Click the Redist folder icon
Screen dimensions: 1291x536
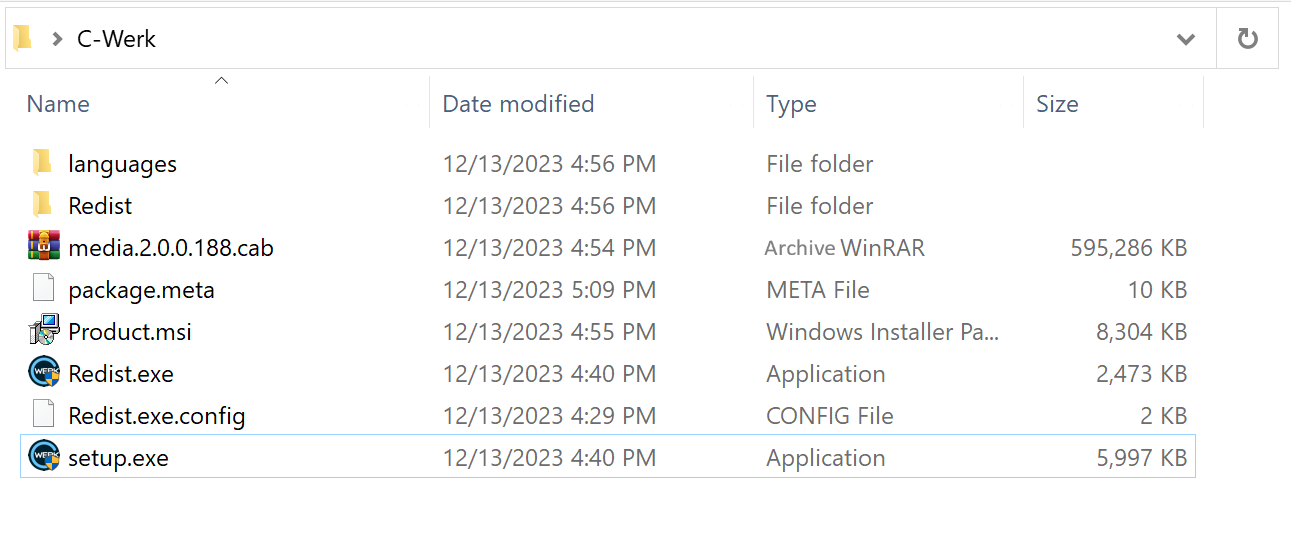[42, 205]
